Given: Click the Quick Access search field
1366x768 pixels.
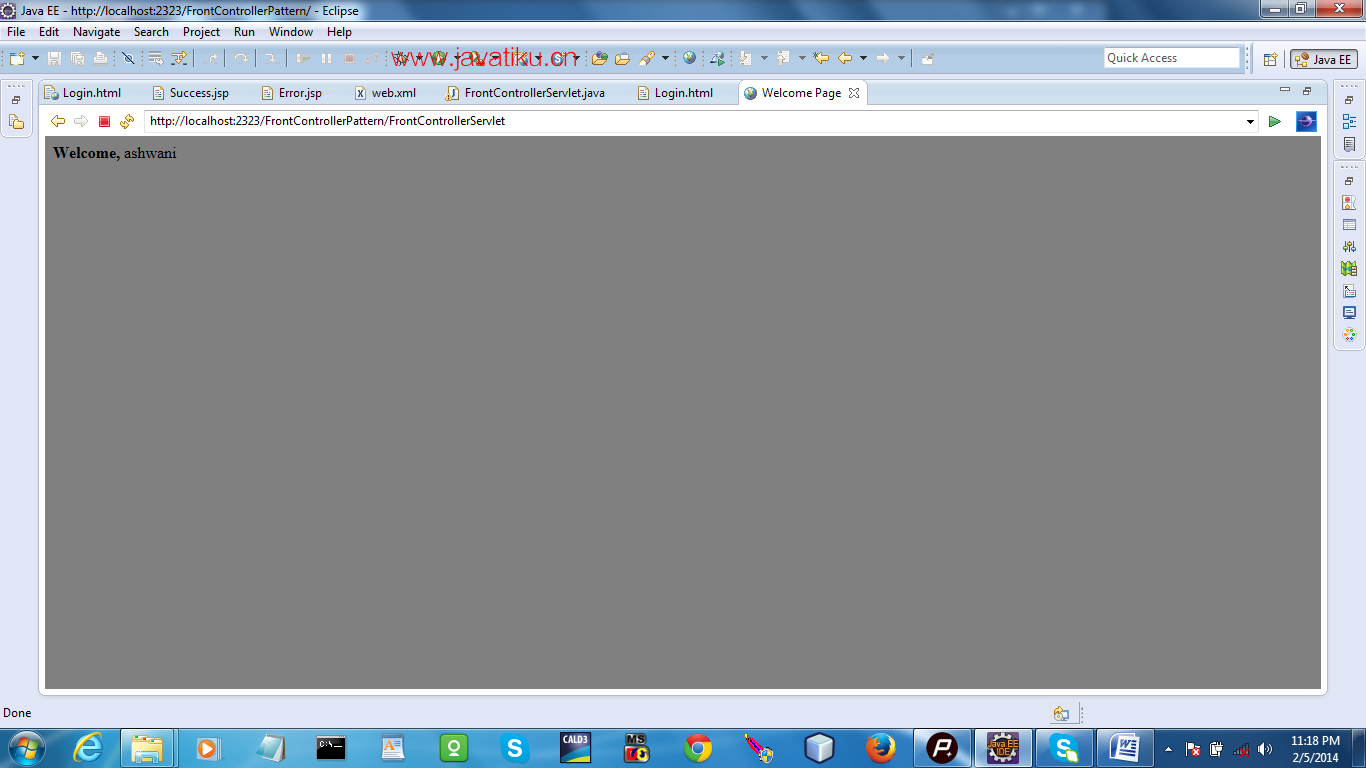Looking at the screenshot, I should (x=1171, y=58).
